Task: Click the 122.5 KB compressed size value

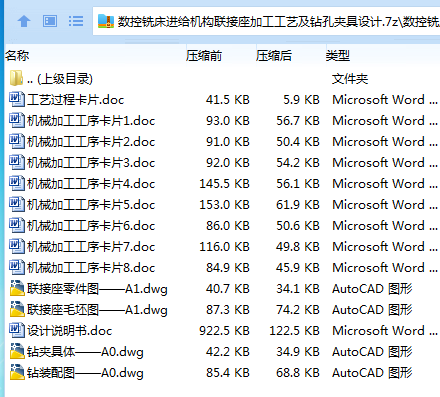Action: pos(294,331)
